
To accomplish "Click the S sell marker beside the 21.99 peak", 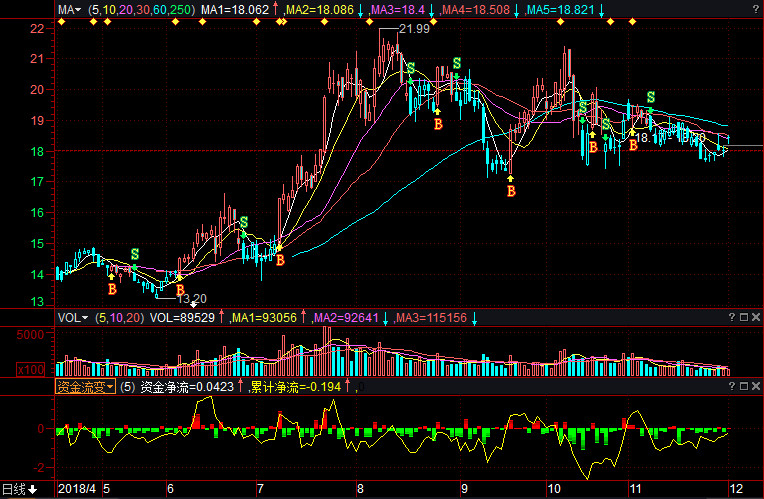I will click(x=411, y=68).
